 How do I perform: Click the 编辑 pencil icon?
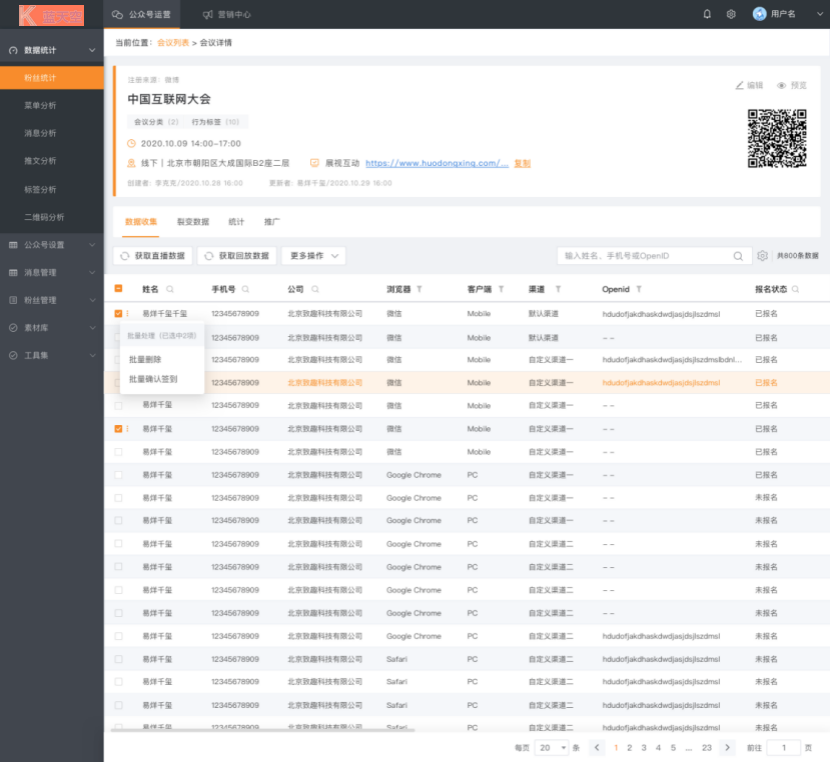(740, 86)
